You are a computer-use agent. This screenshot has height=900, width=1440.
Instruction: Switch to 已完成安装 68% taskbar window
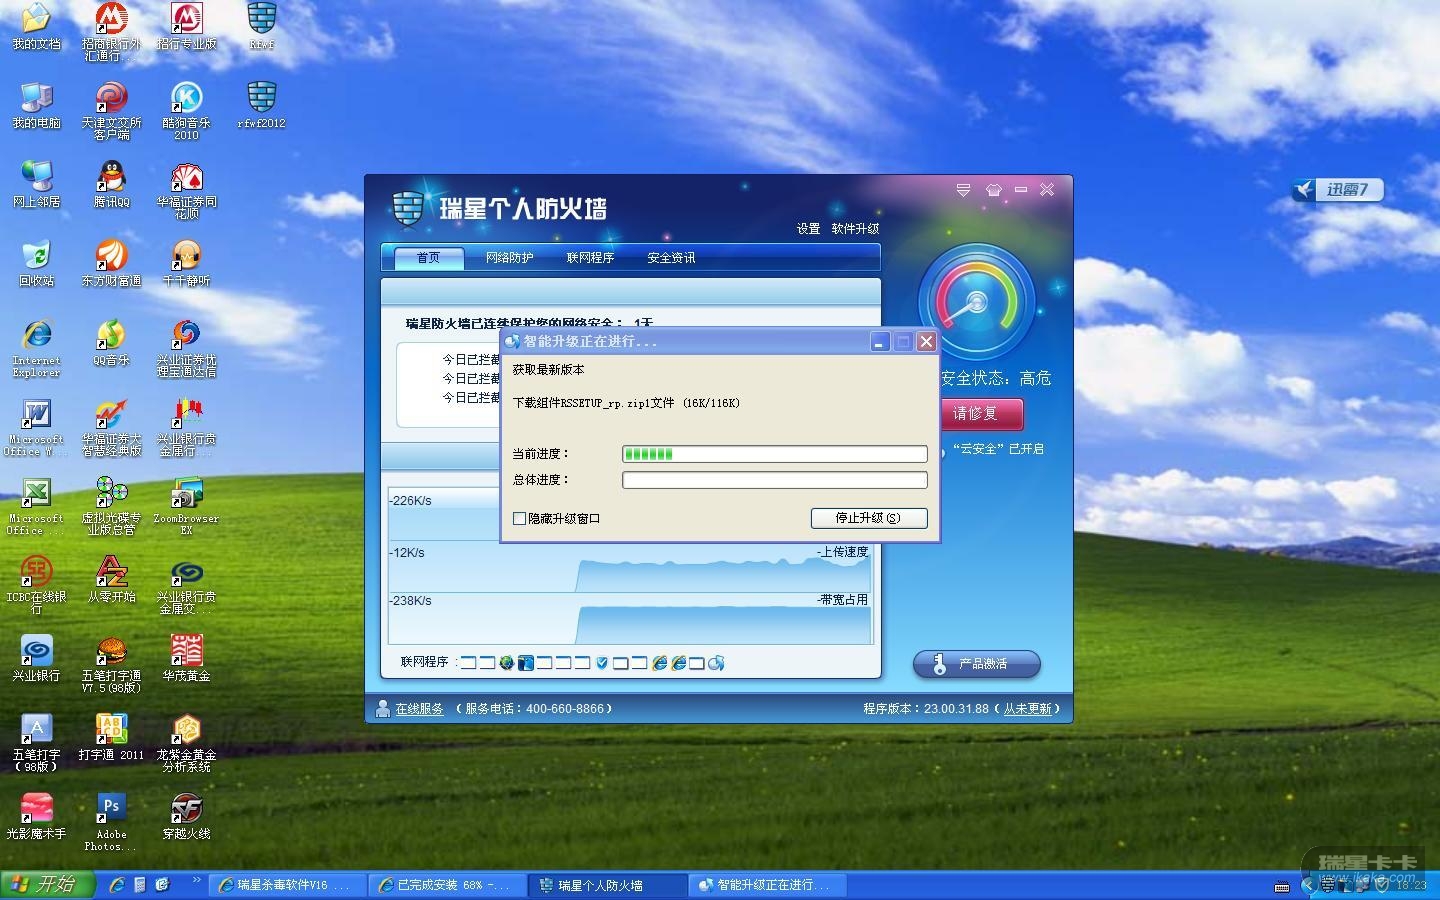(x=448, y=885)
